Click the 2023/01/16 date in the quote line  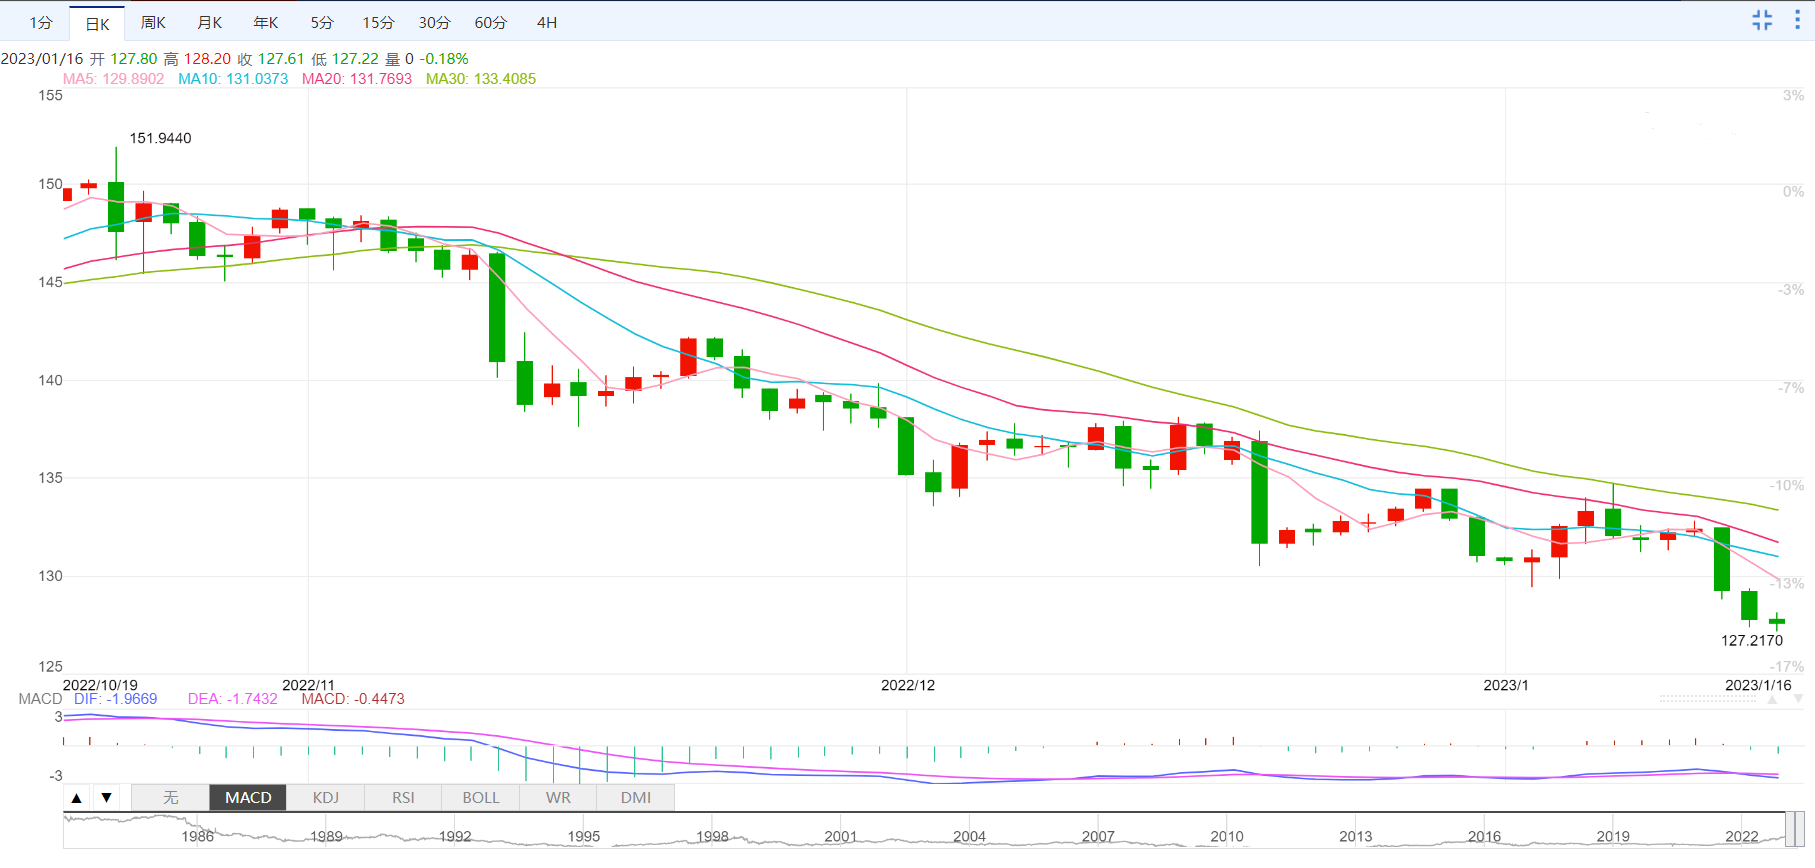(x=42, y=59)
